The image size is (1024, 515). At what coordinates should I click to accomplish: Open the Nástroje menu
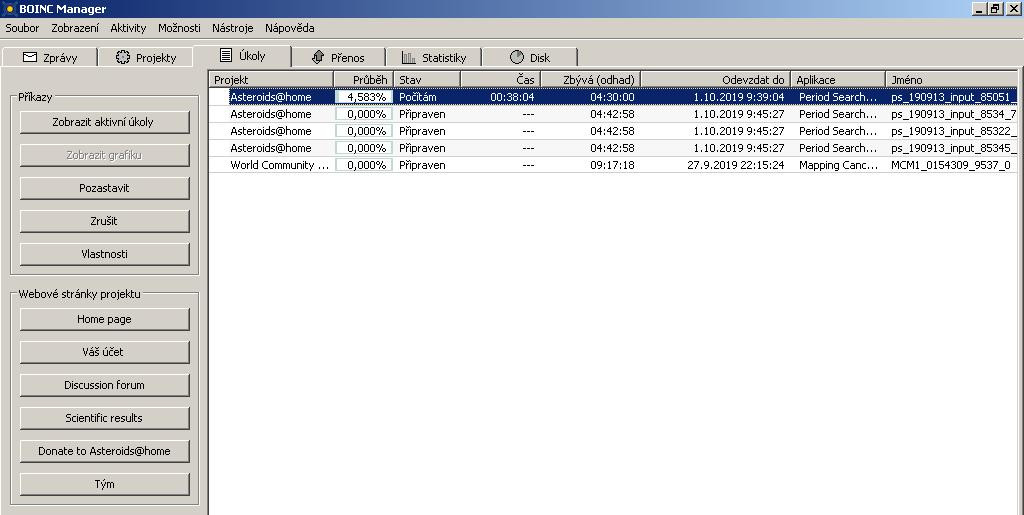(232, 28)
